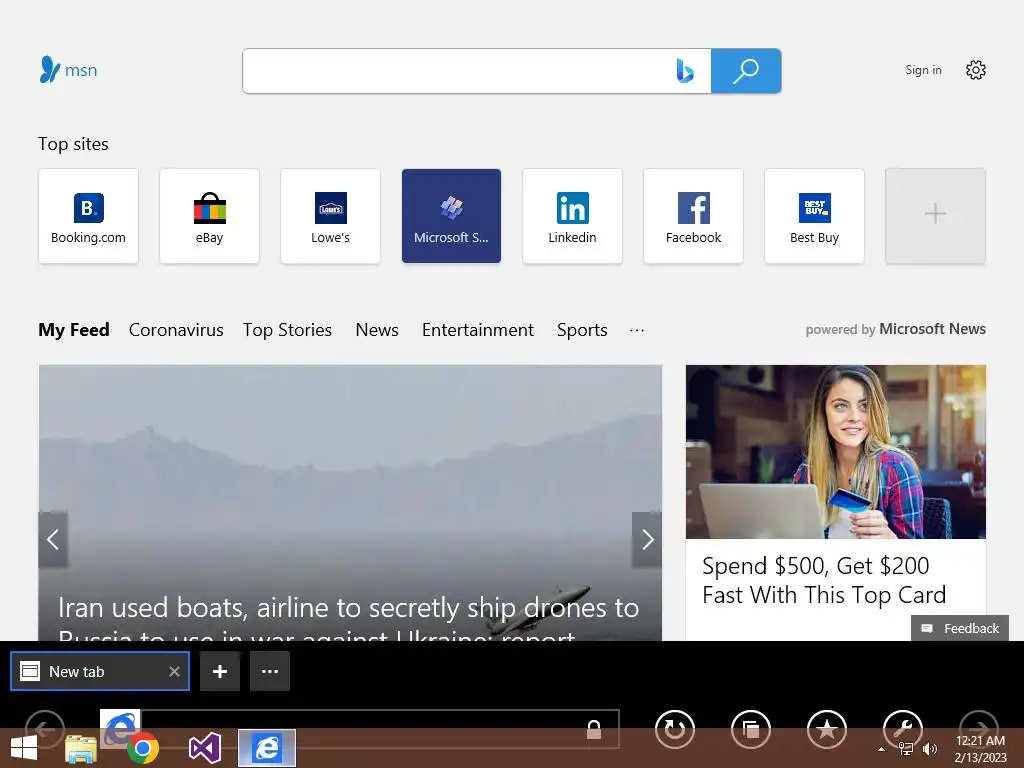Expand more feed categories ellipsis

point(637,330)
